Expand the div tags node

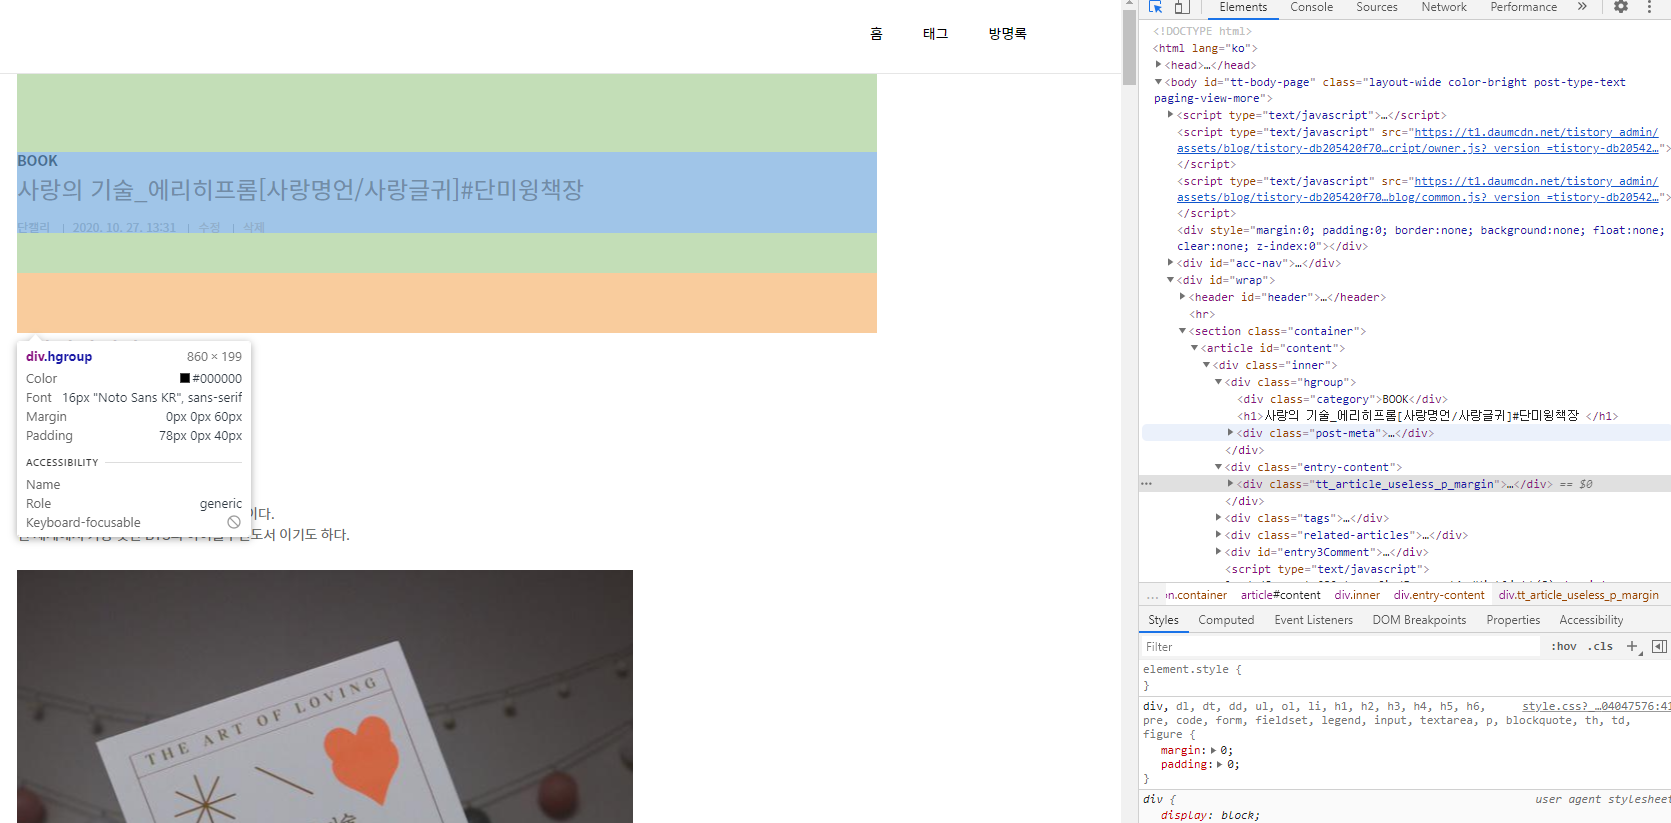coord(1219,518)
